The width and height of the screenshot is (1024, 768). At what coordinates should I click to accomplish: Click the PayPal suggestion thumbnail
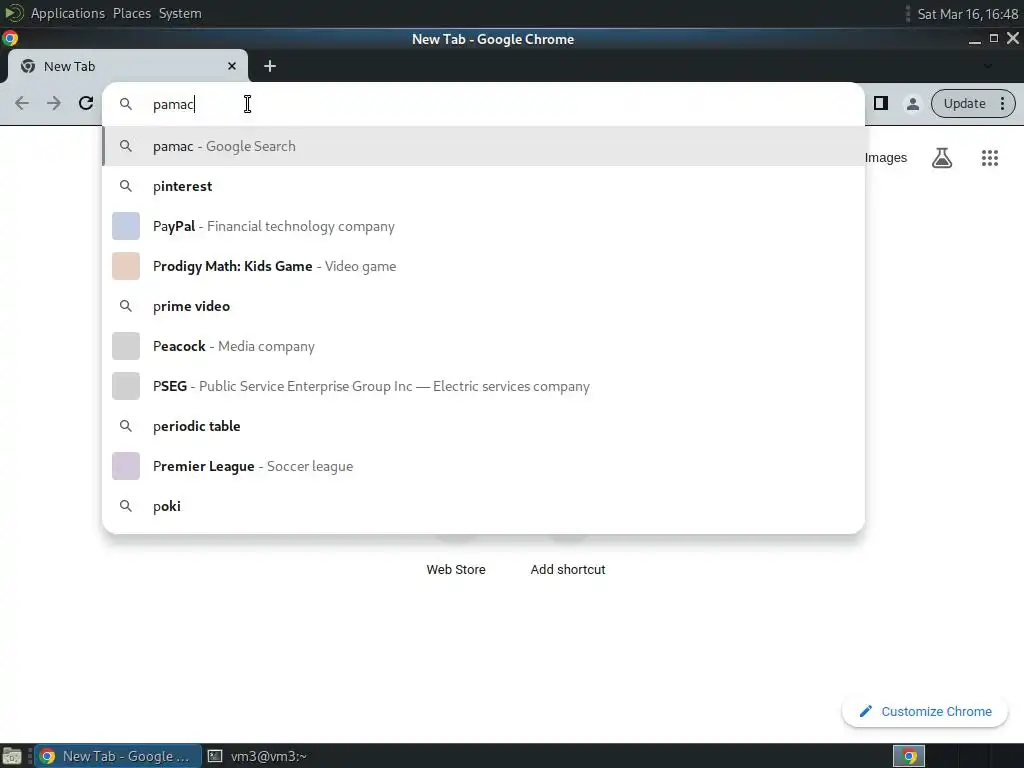[x=126, y=226]
